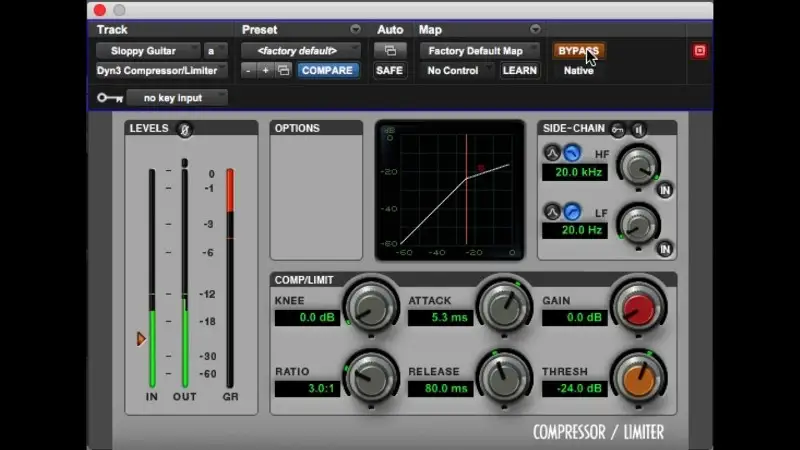Toggle the plug-in BYPASS button
The width and height of the screenshot is (800, 450).
[x=578, y=51]
